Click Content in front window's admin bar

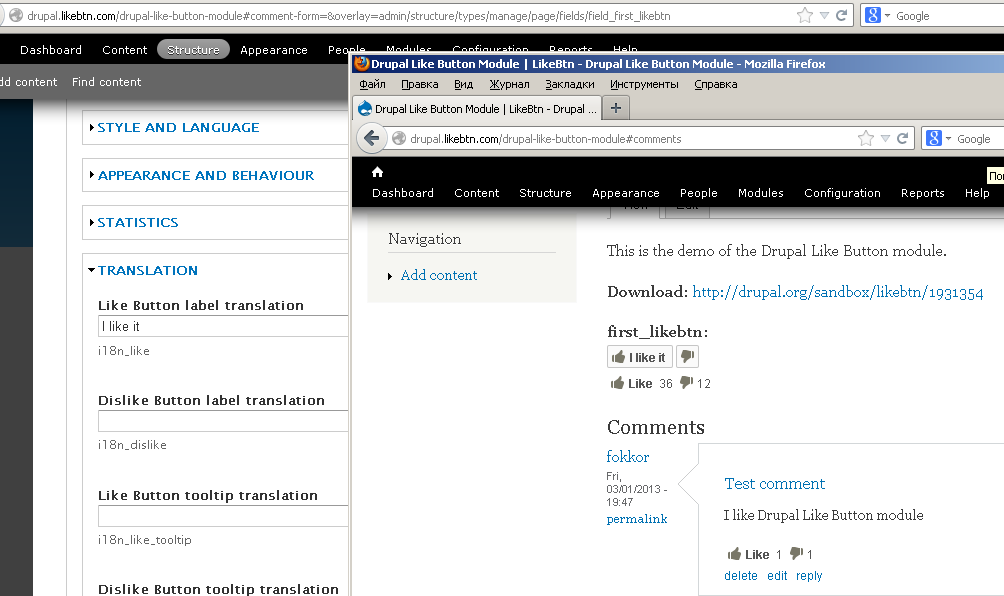tap(476, 193)
